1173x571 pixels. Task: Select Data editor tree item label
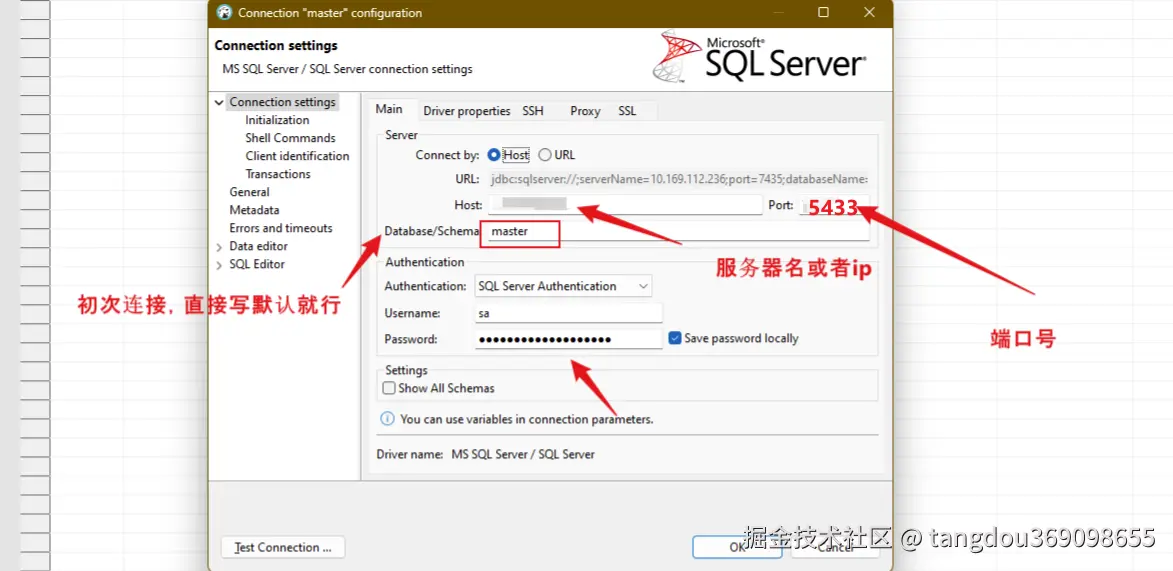pos(258,245)
